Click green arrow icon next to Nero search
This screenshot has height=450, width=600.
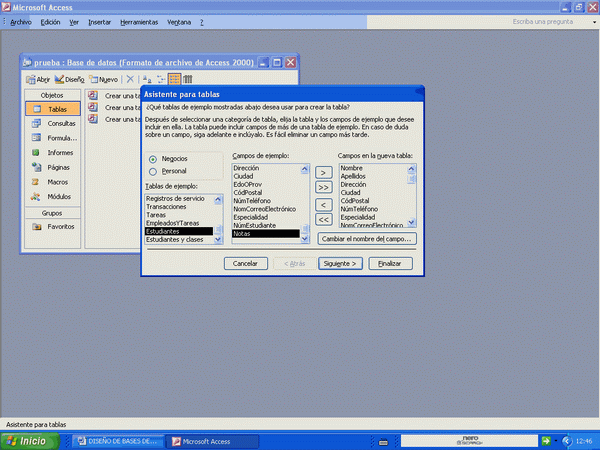pyautogui.click(x=546, y=441)
